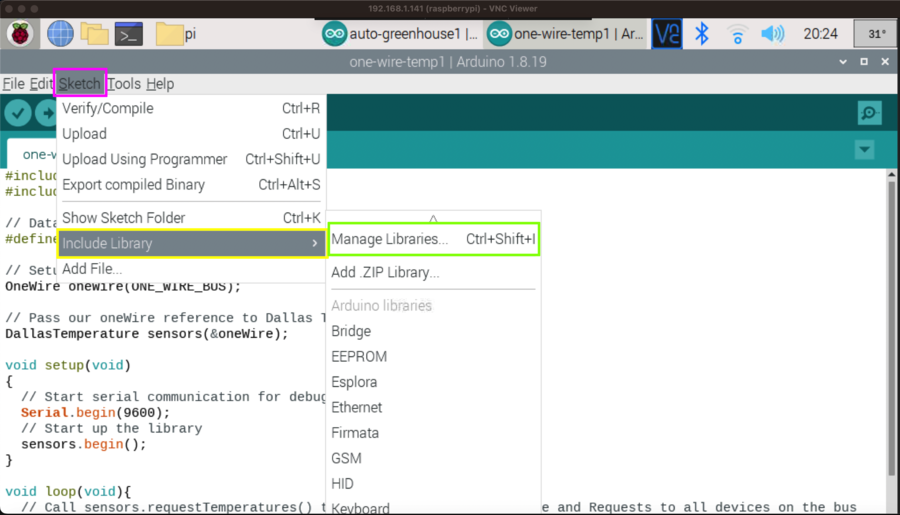Viewport: 900px width, 515px height.
Task: Expand the Include Library submenu
Action: [x=190, y=243]
